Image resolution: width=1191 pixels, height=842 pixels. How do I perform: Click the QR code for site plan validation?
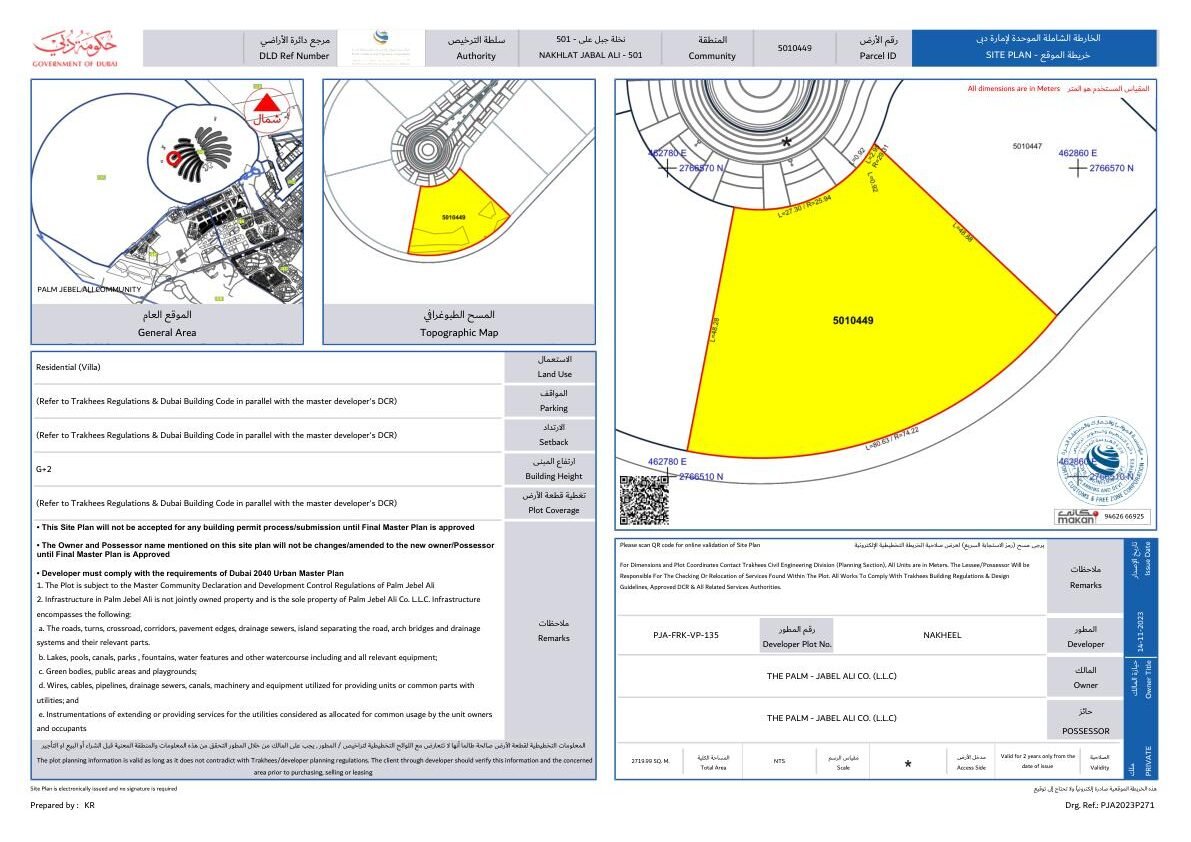(x=643, y=500)
